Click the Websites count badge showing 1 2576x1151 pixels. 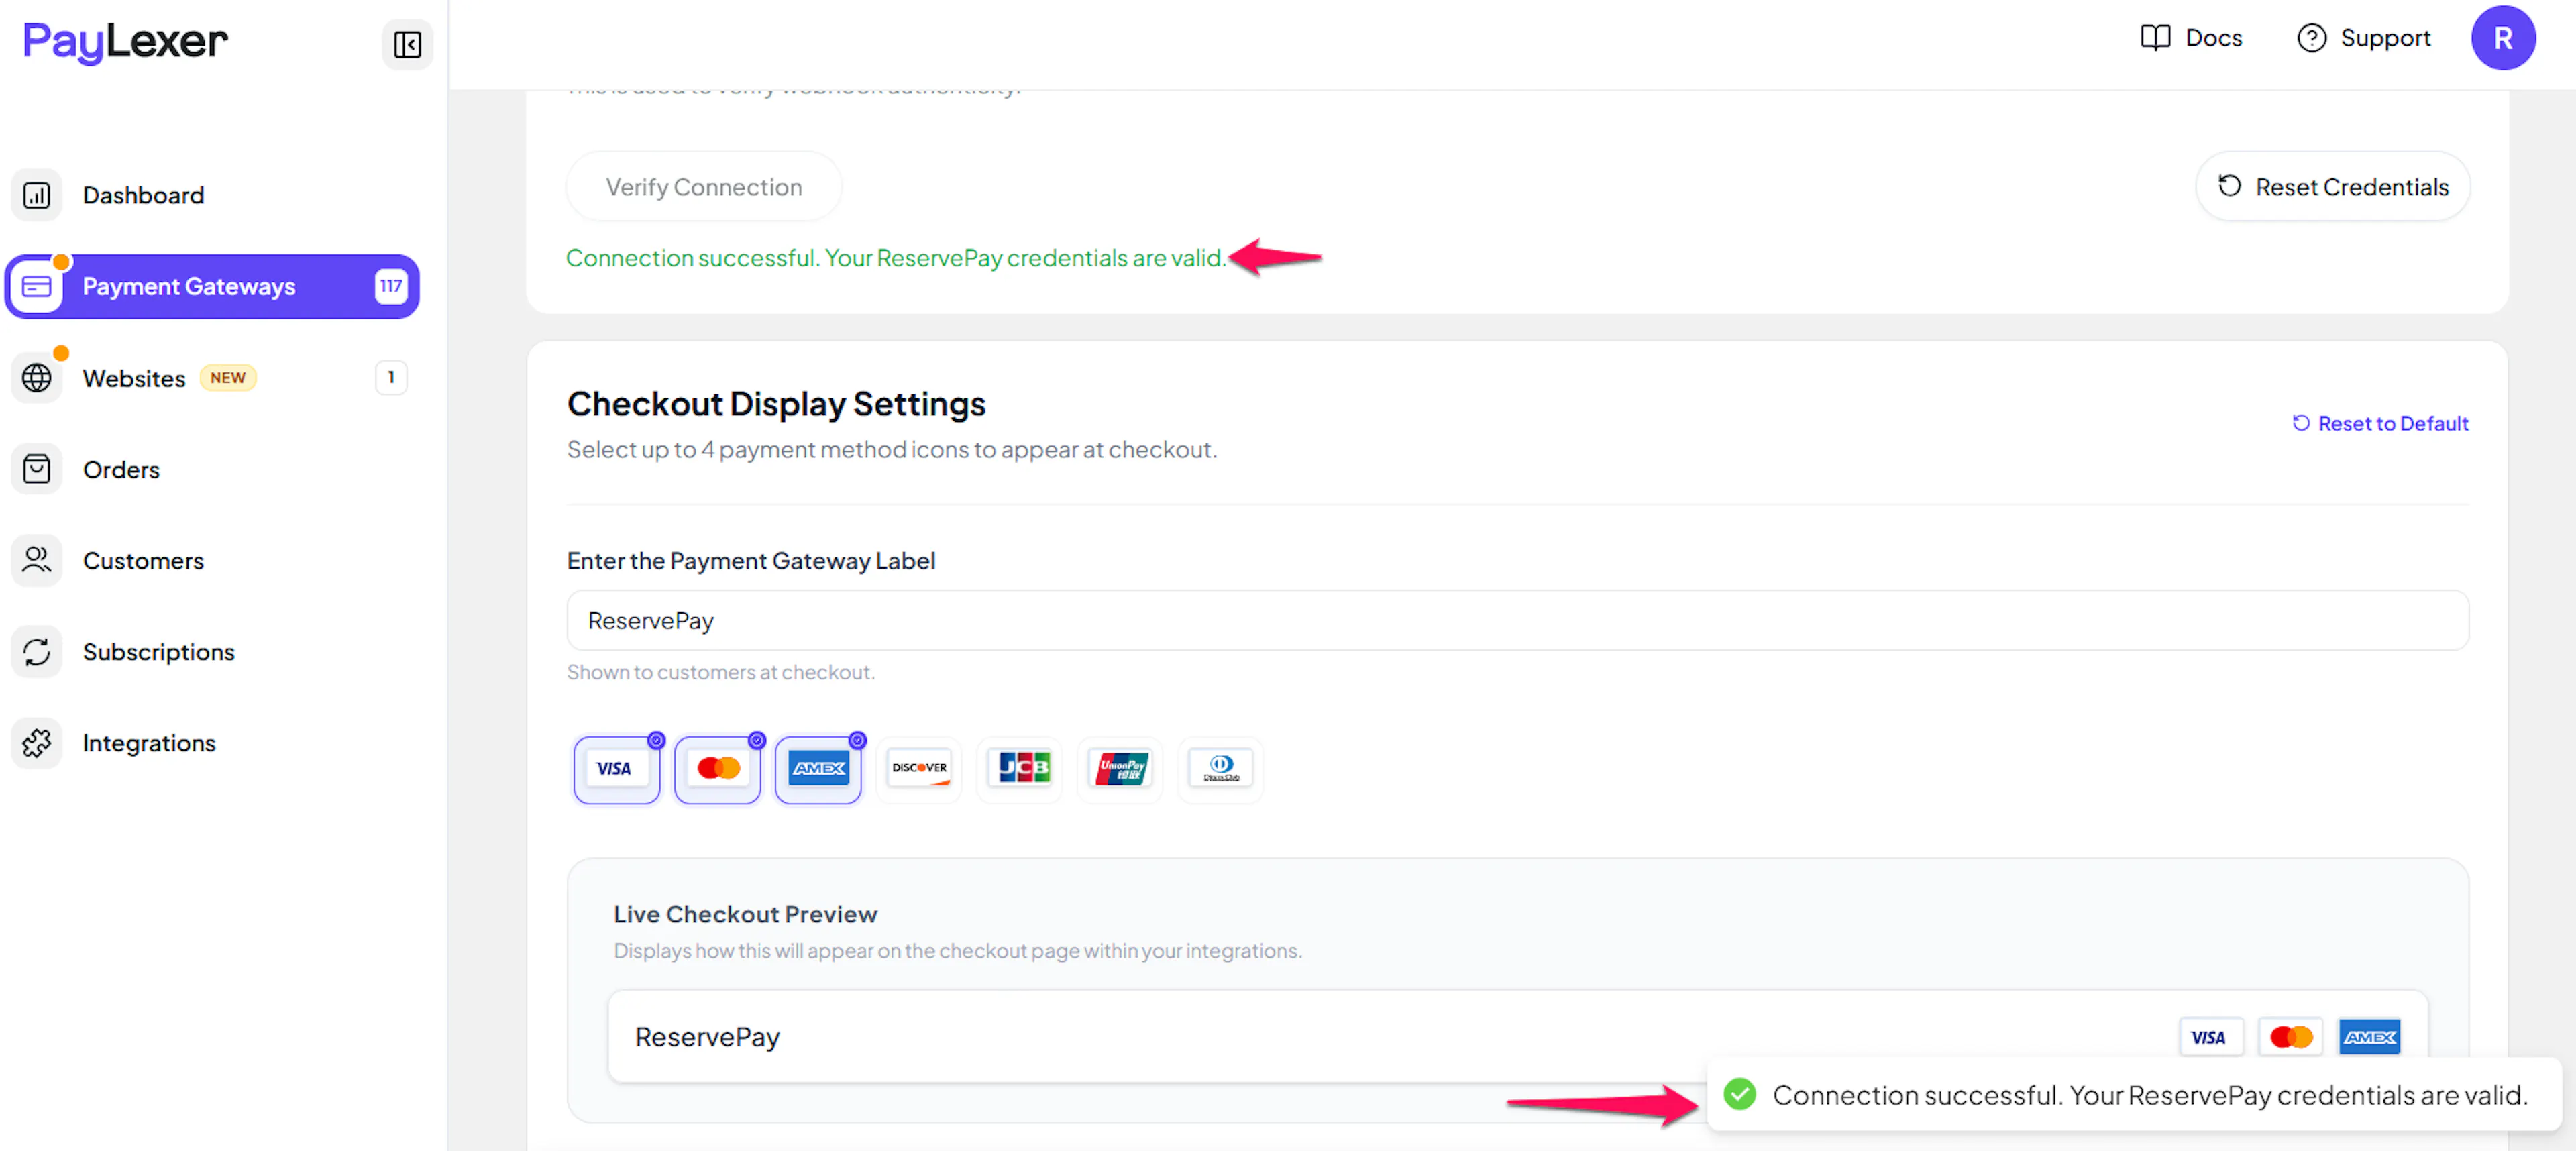coord(391,378)
